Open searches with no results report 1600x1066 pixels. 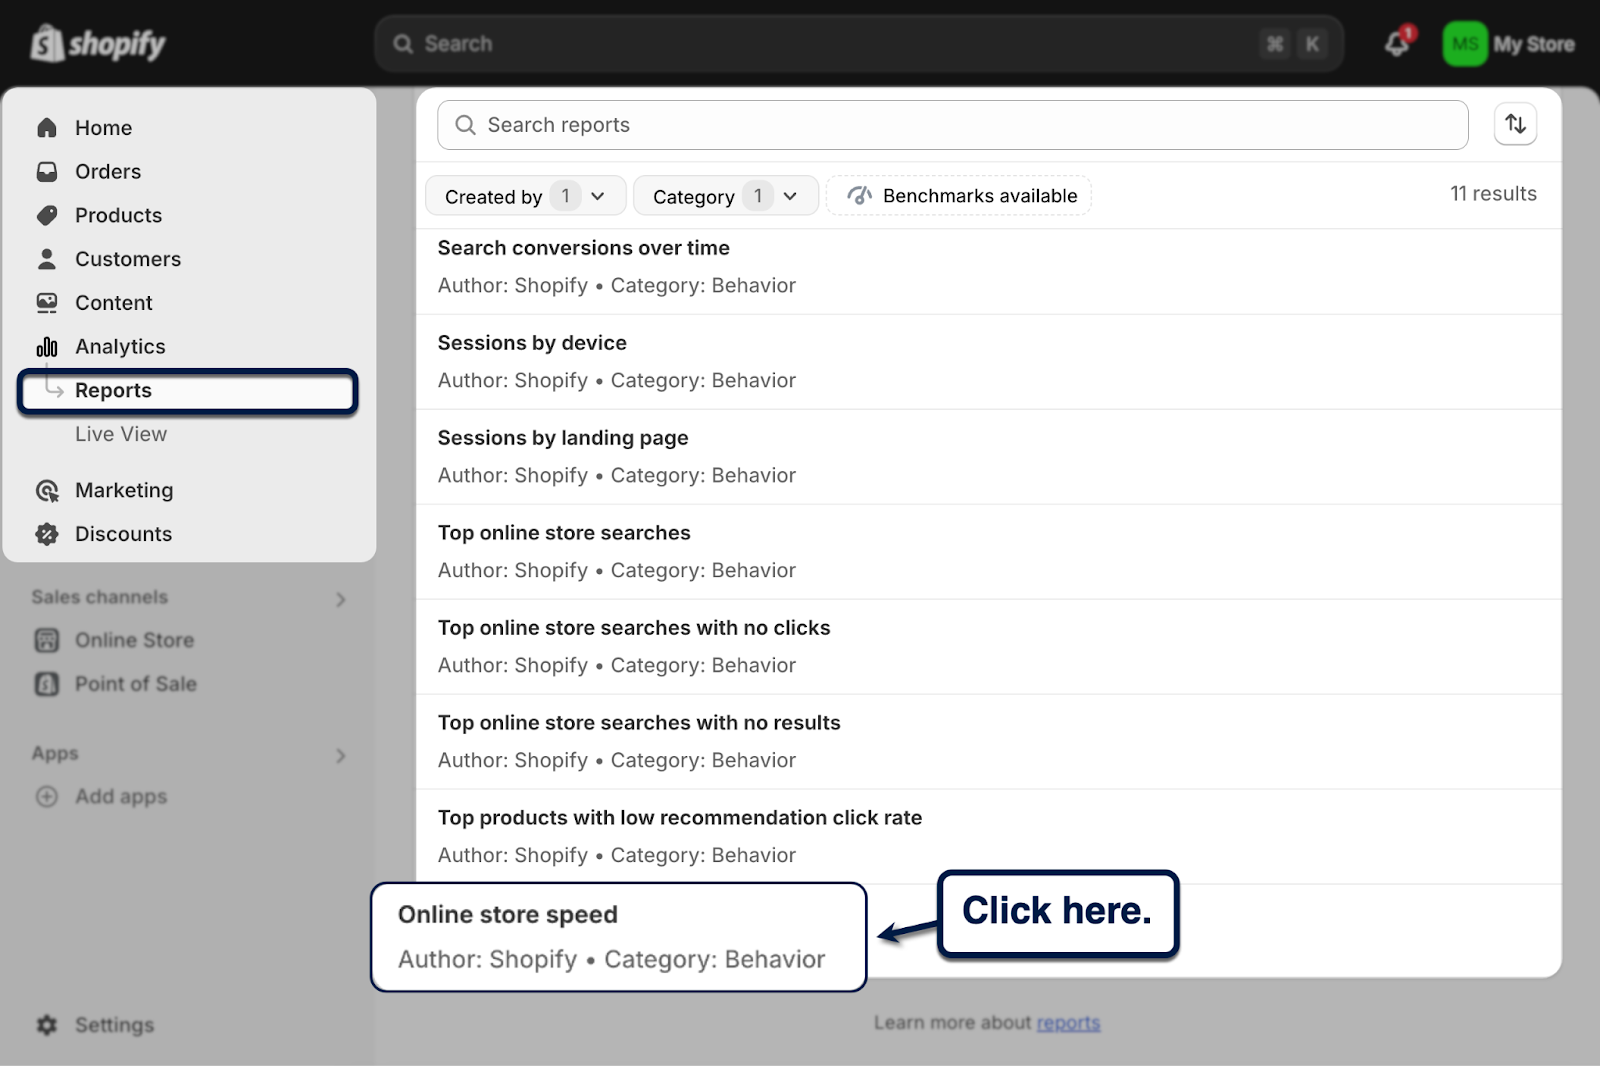coord(989,742)
